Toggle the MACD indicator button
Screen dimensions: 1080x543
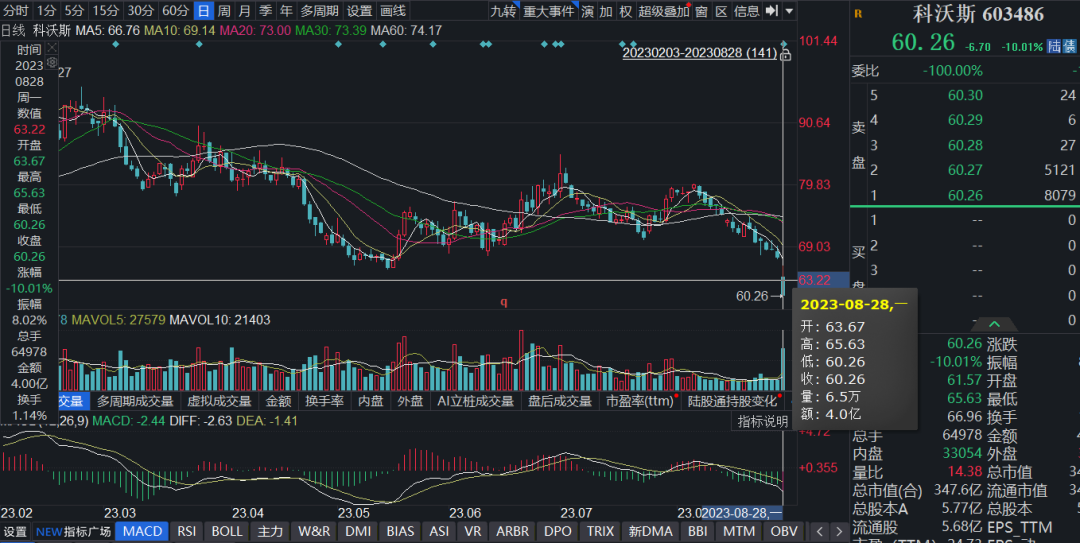click(142, 532)
